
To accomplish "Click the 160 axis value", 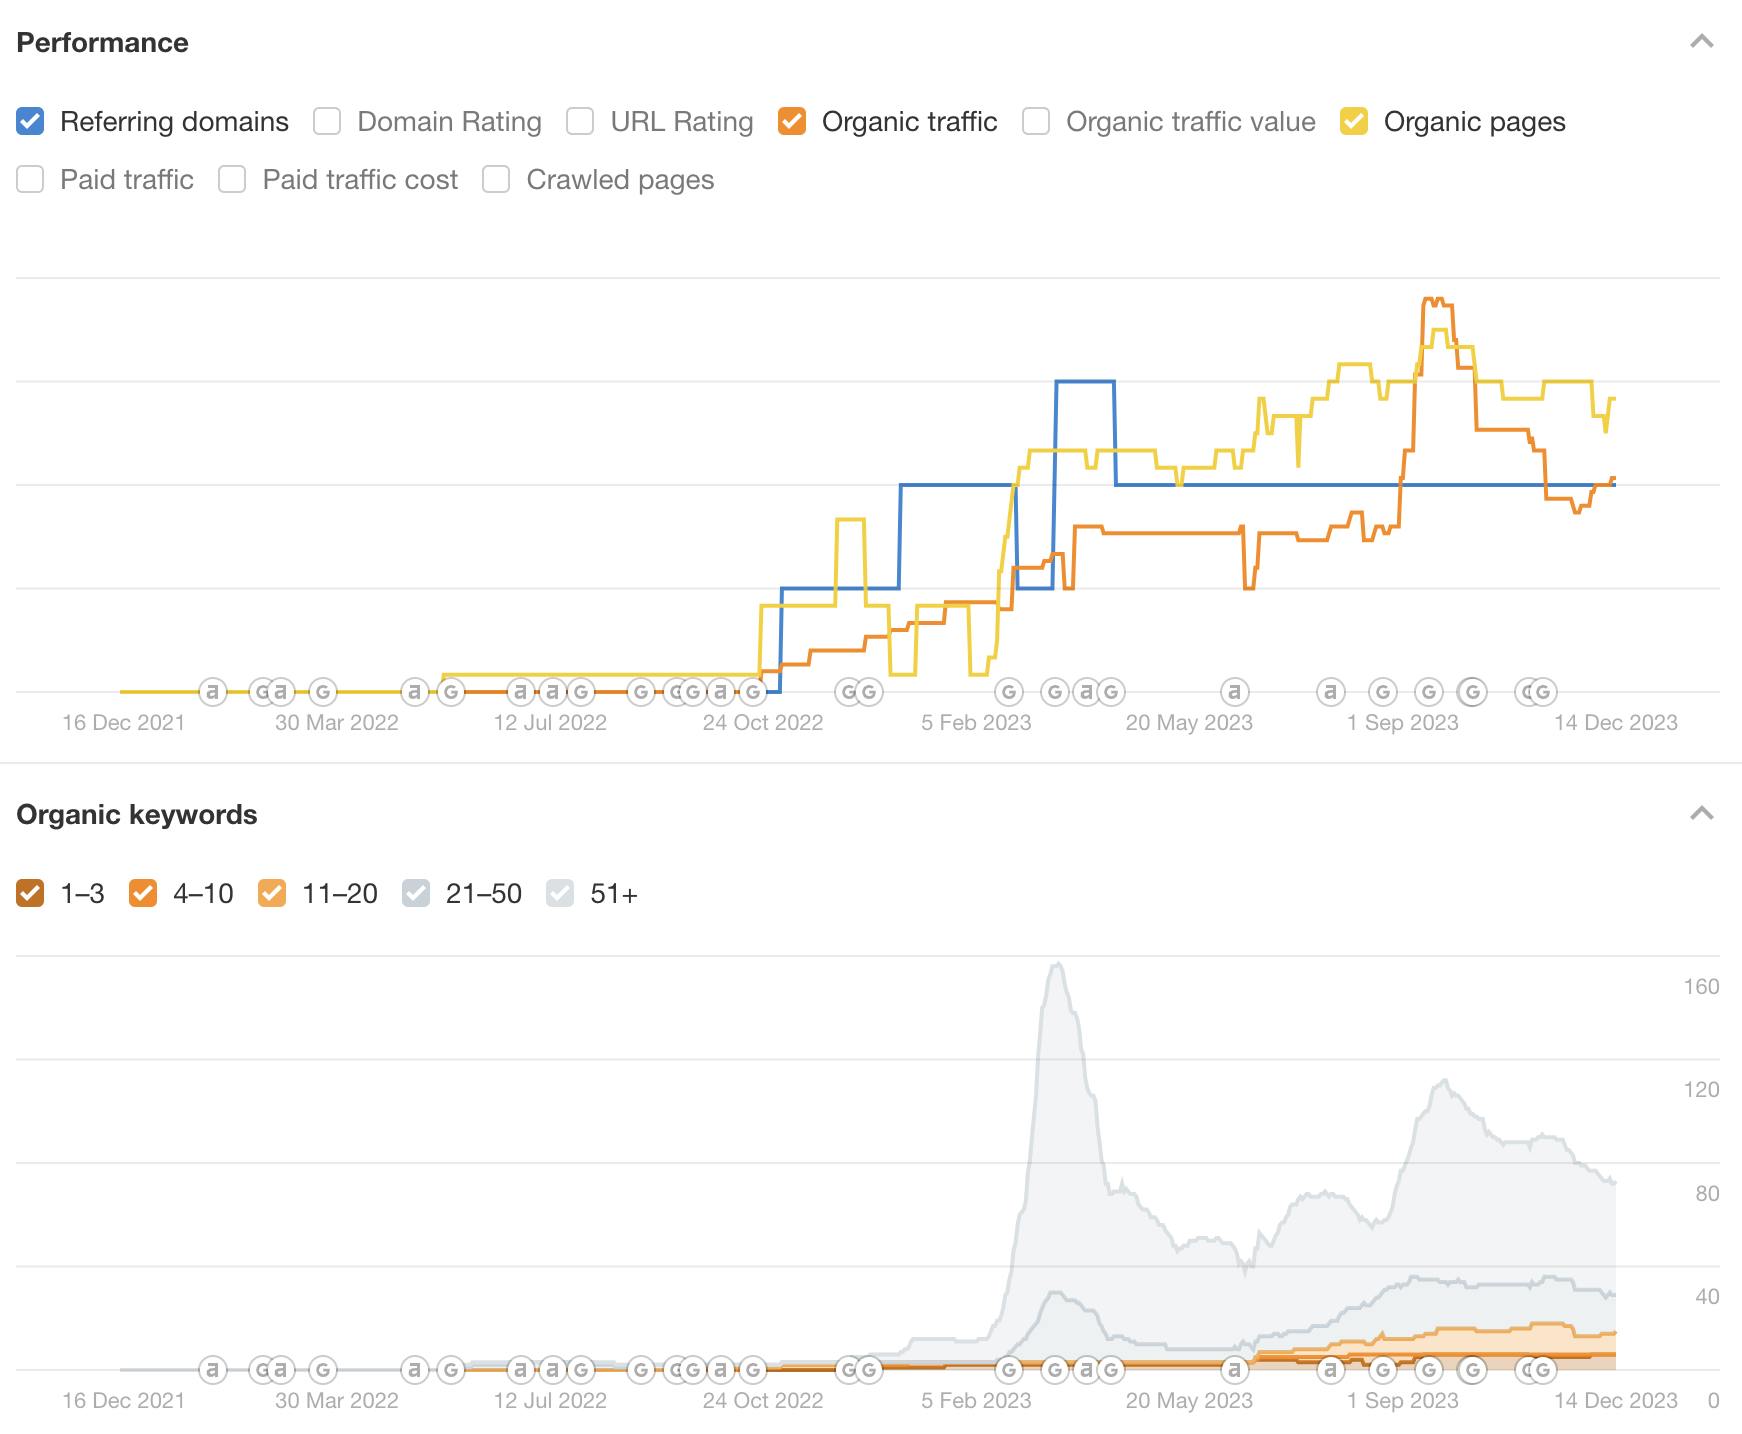I will (x=1701, y=987).
